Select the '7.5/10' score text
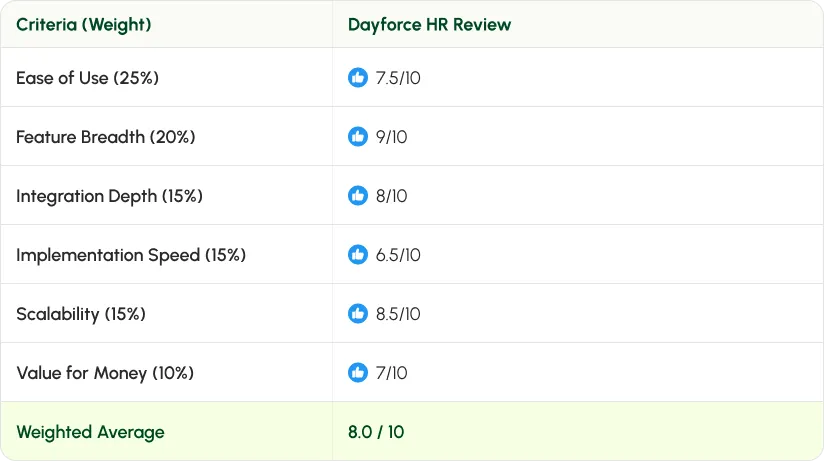The height and width of the screenshot is (461, 824). pyautogui.click(x=398, y=78)
